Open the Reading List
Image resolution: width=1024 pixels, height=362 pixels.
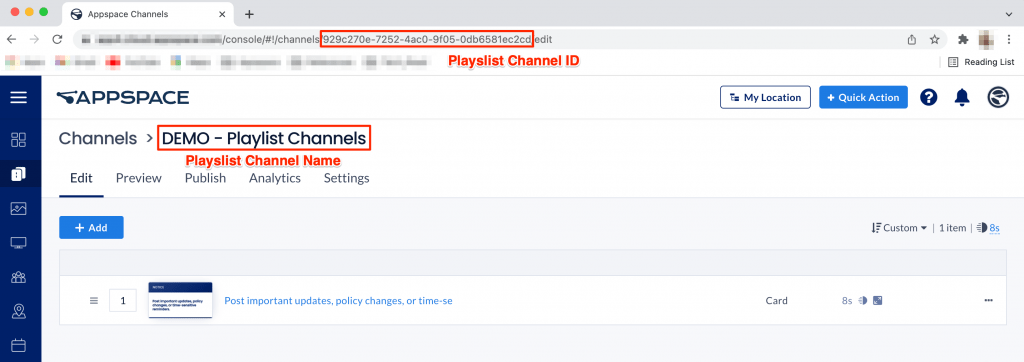pos(981,62)
